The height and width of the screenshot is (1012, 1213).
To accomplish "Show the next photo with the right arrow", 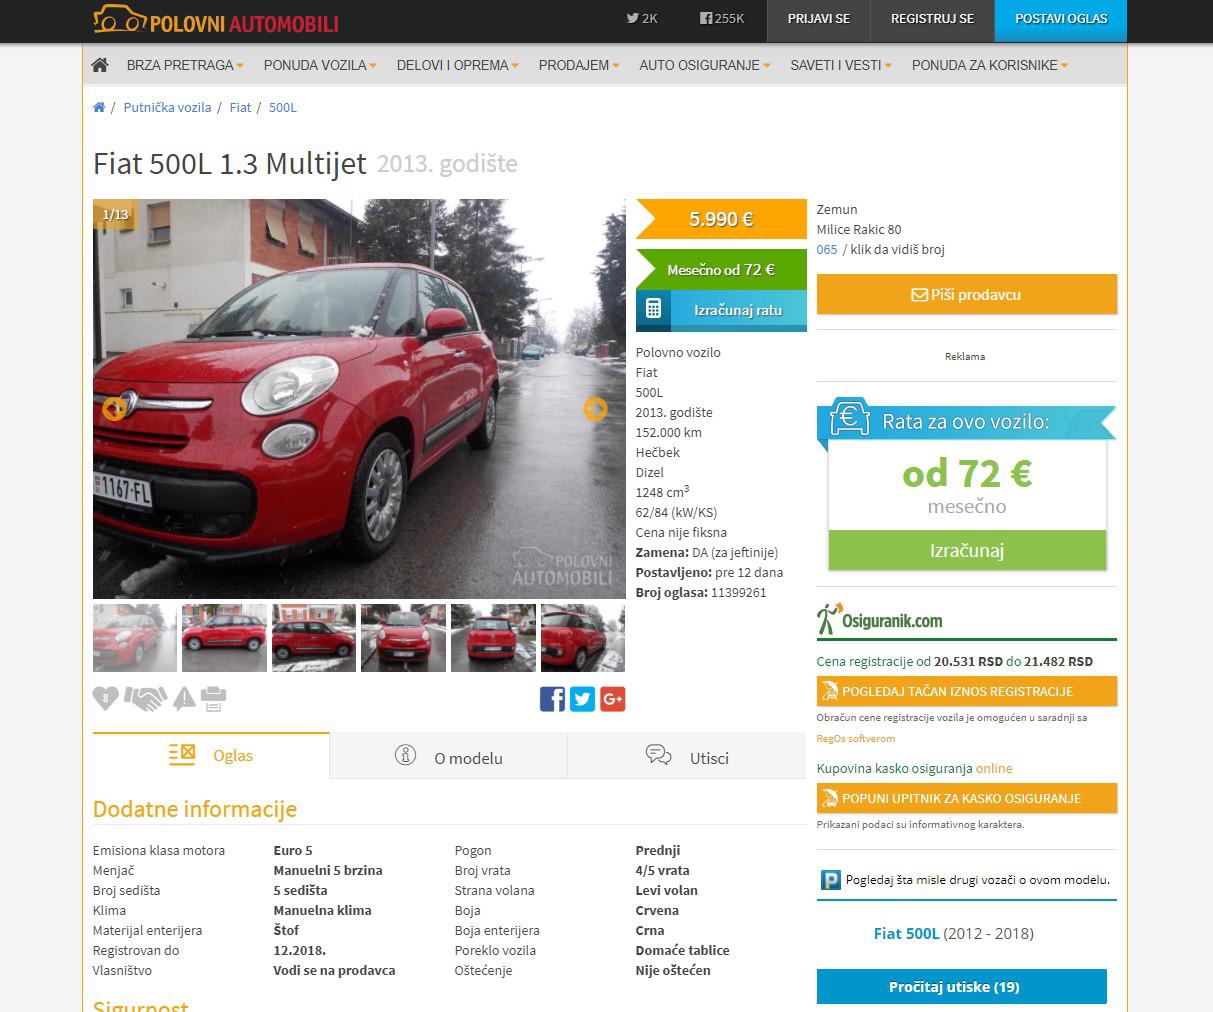I will (x=595, y=408).
